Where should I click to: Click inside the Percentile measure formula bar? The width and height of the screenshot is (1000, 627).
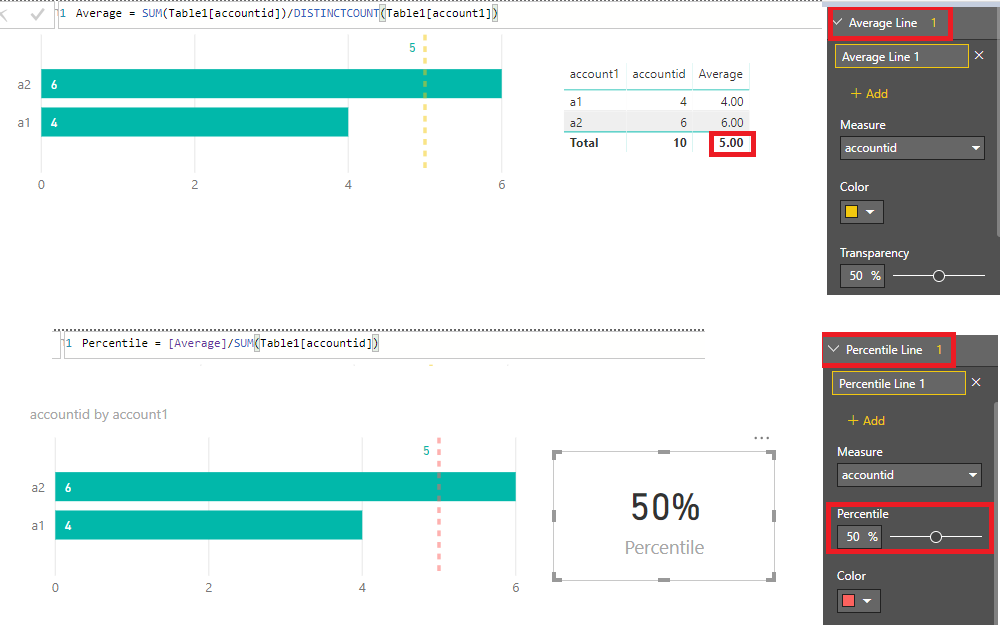(385, 344)
